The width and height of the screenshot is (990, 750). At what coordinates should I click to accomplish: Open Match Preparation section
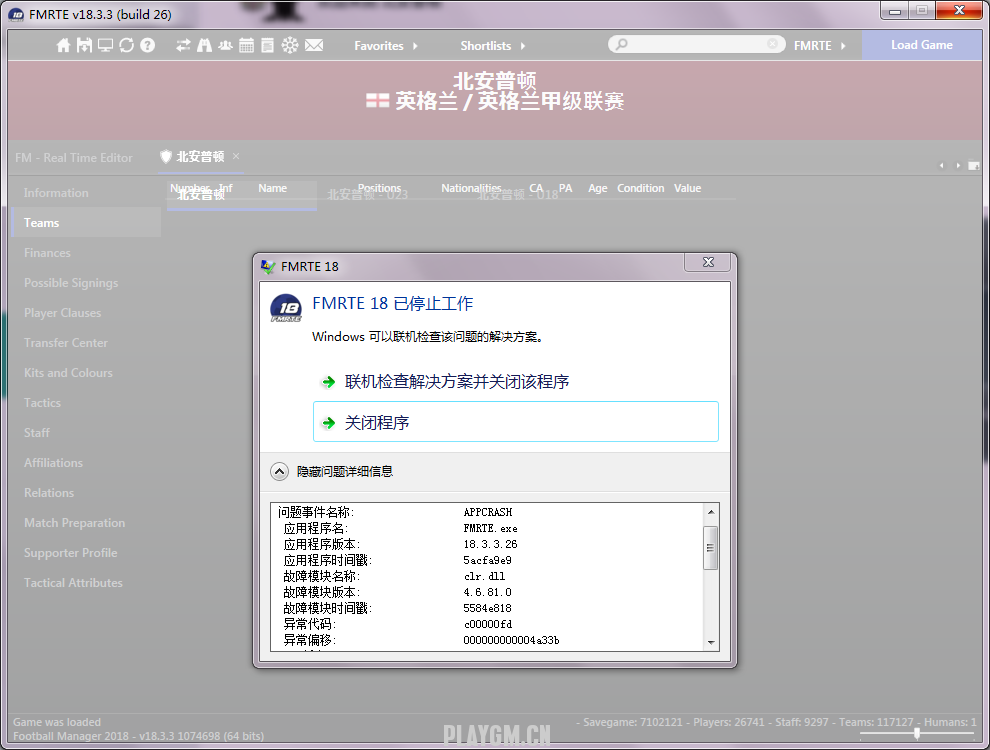point(86,523)
